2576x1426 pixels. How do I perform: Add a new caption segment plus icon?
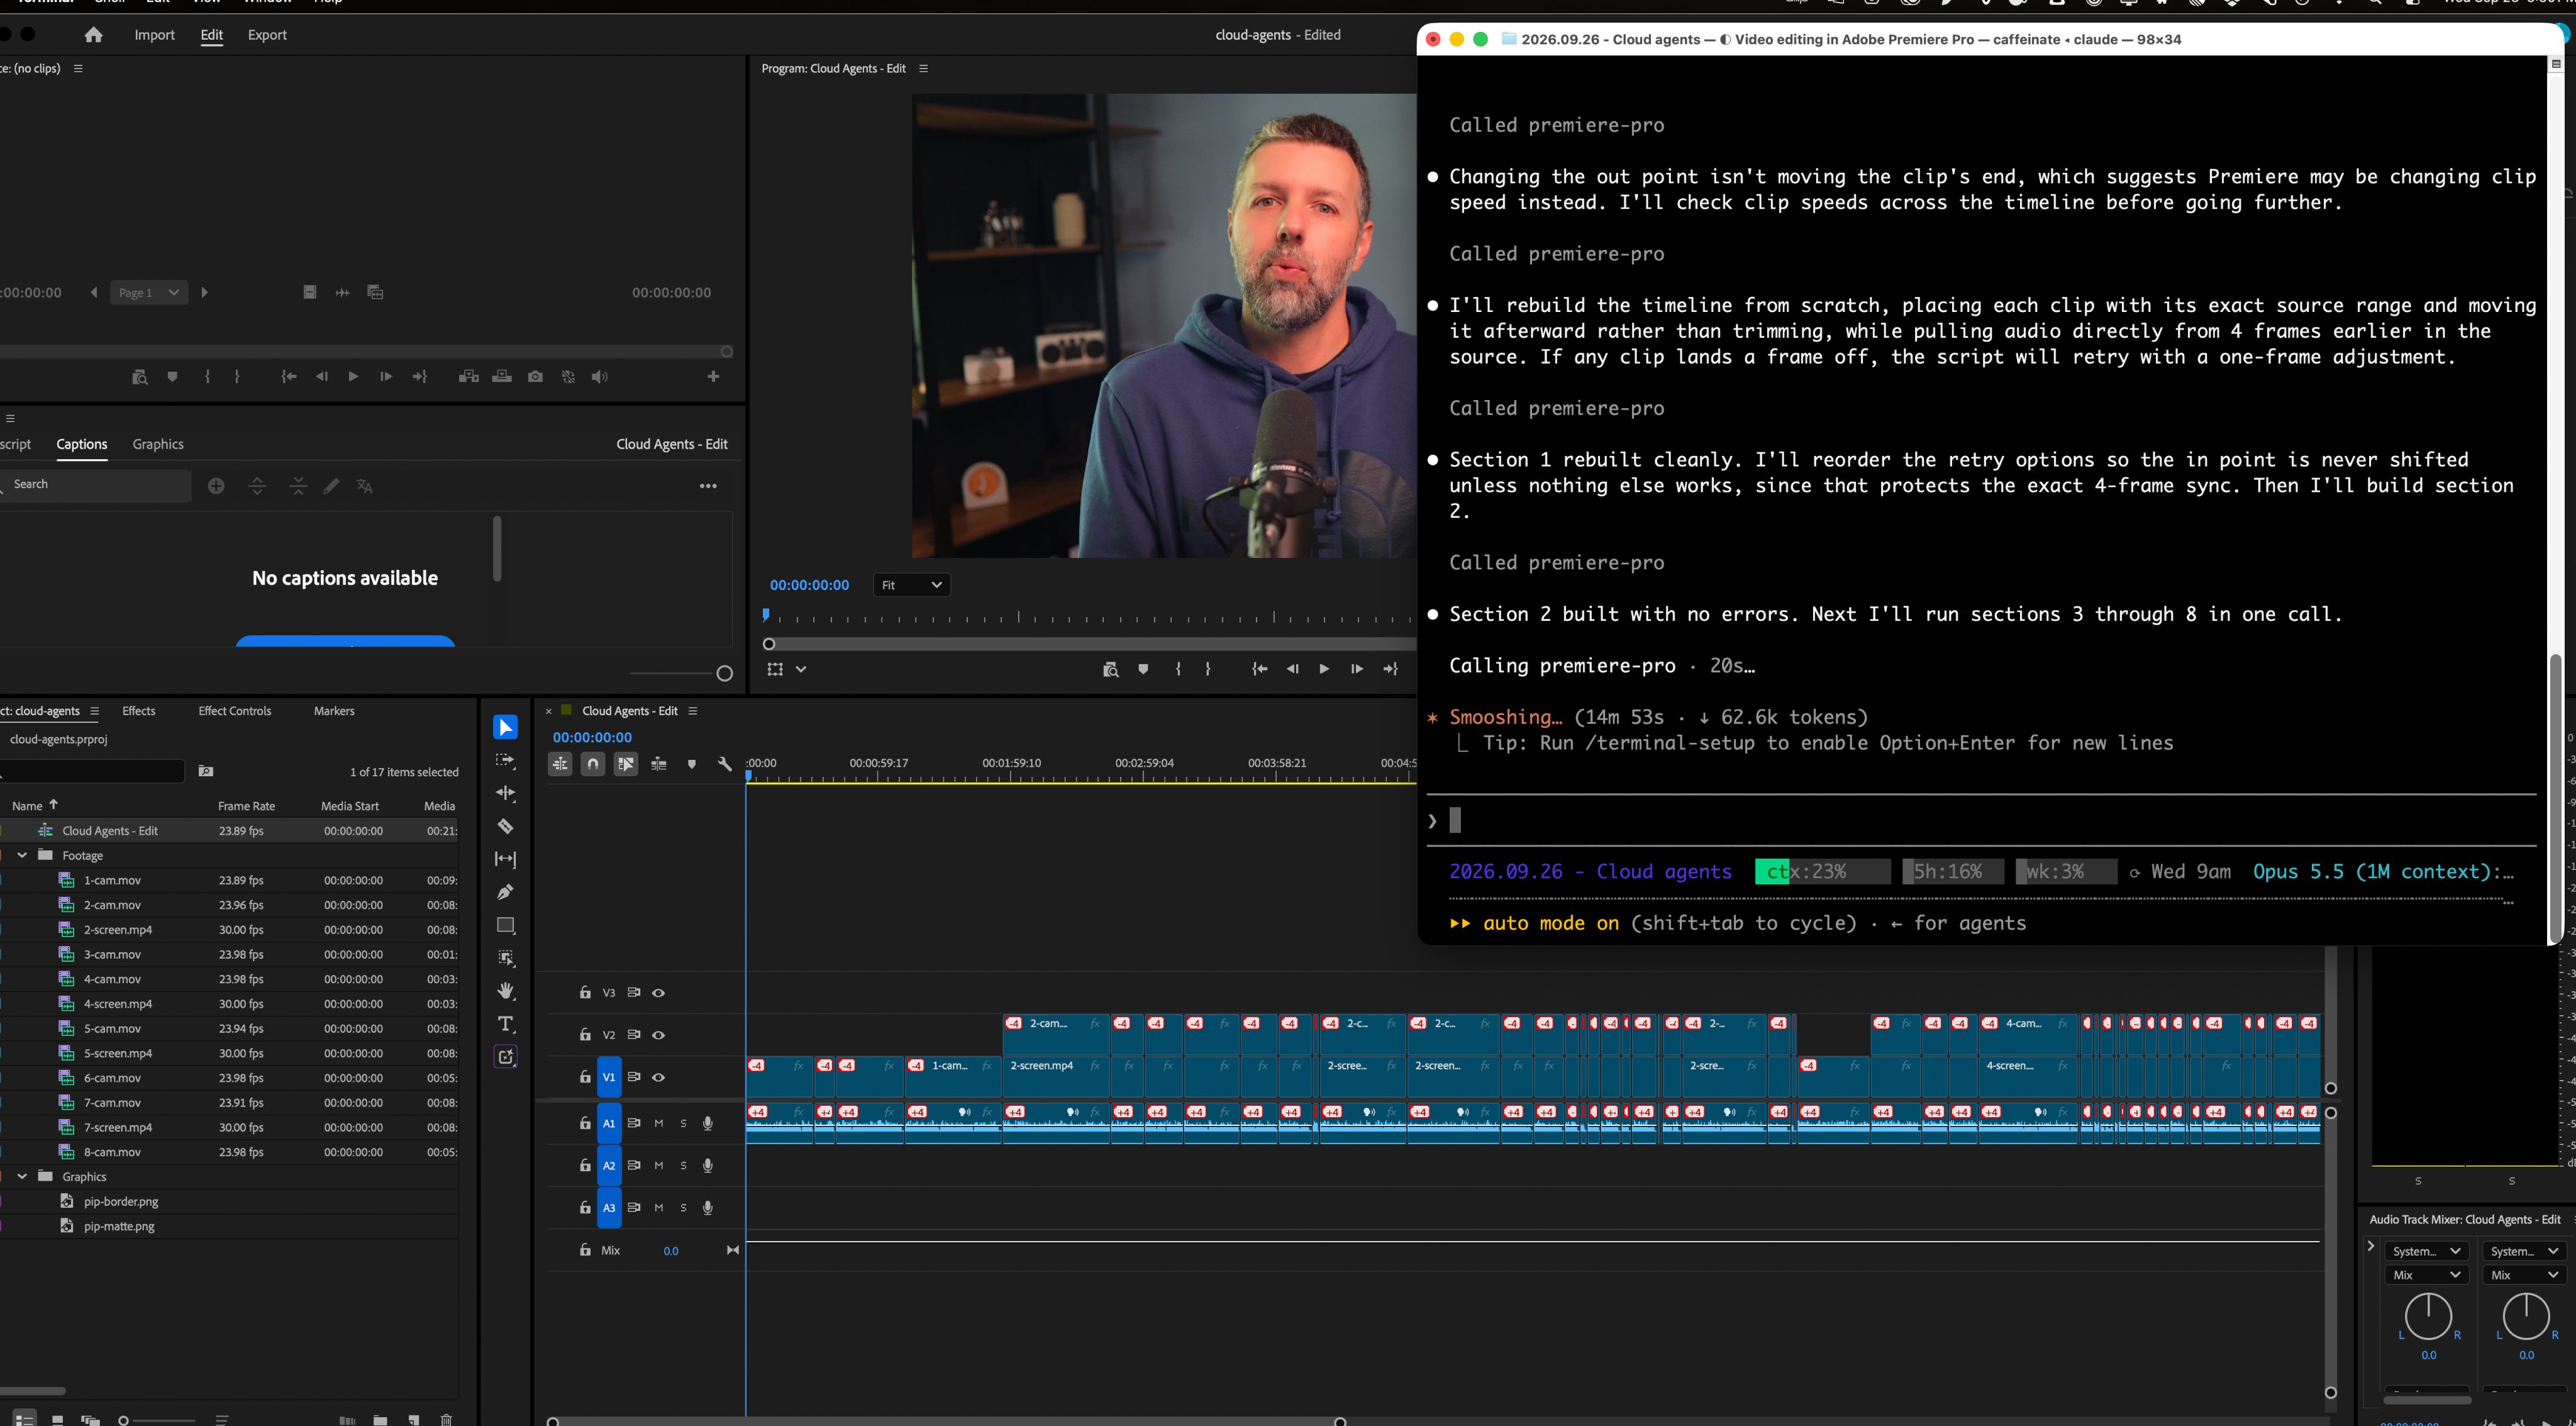(x=216, y=486)
